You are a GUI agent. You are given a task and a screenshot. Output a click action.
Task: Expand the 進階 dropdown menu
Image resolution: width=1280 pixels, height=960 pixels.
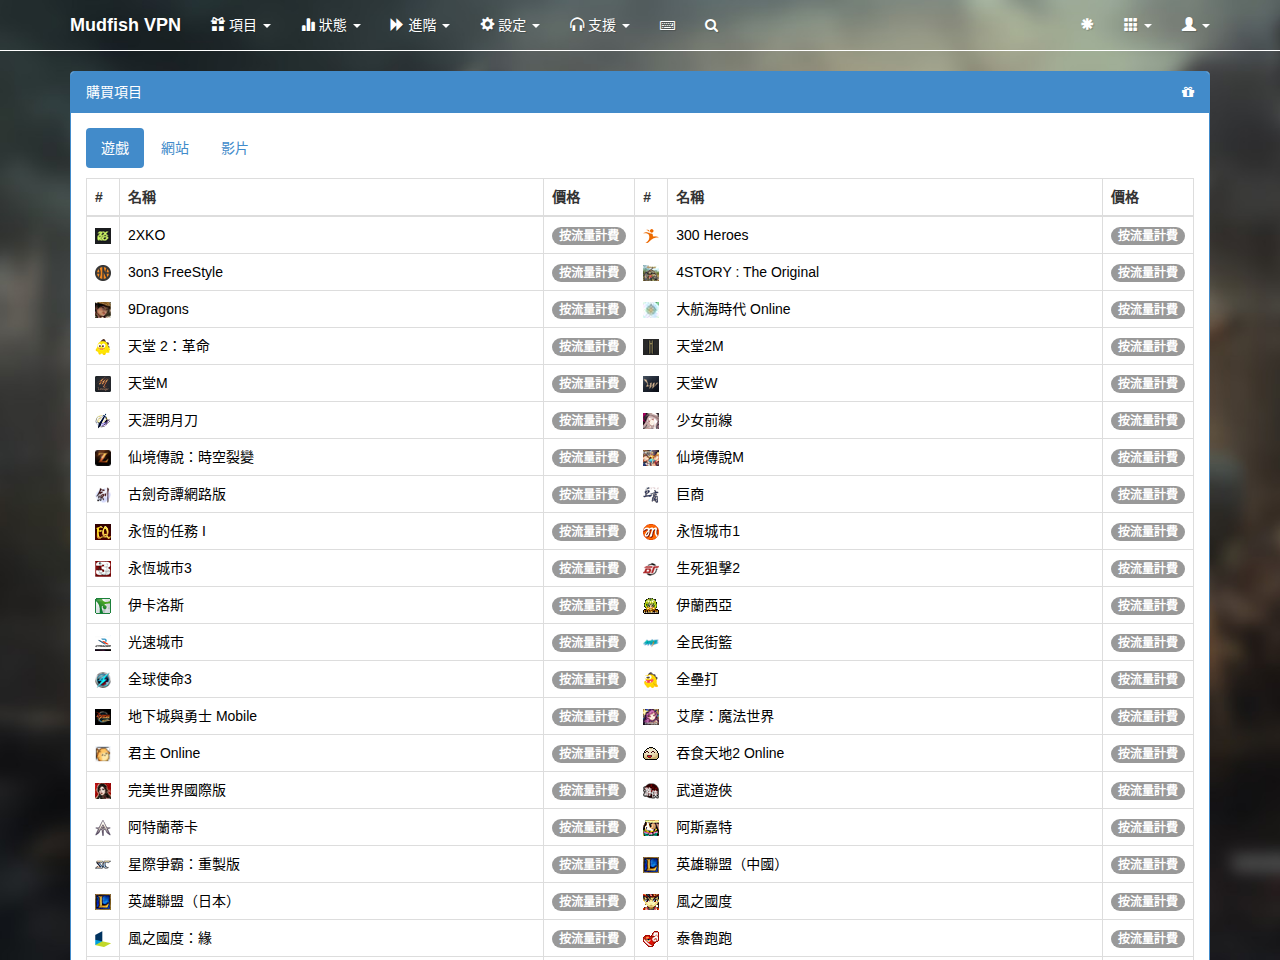pos(420,25)
